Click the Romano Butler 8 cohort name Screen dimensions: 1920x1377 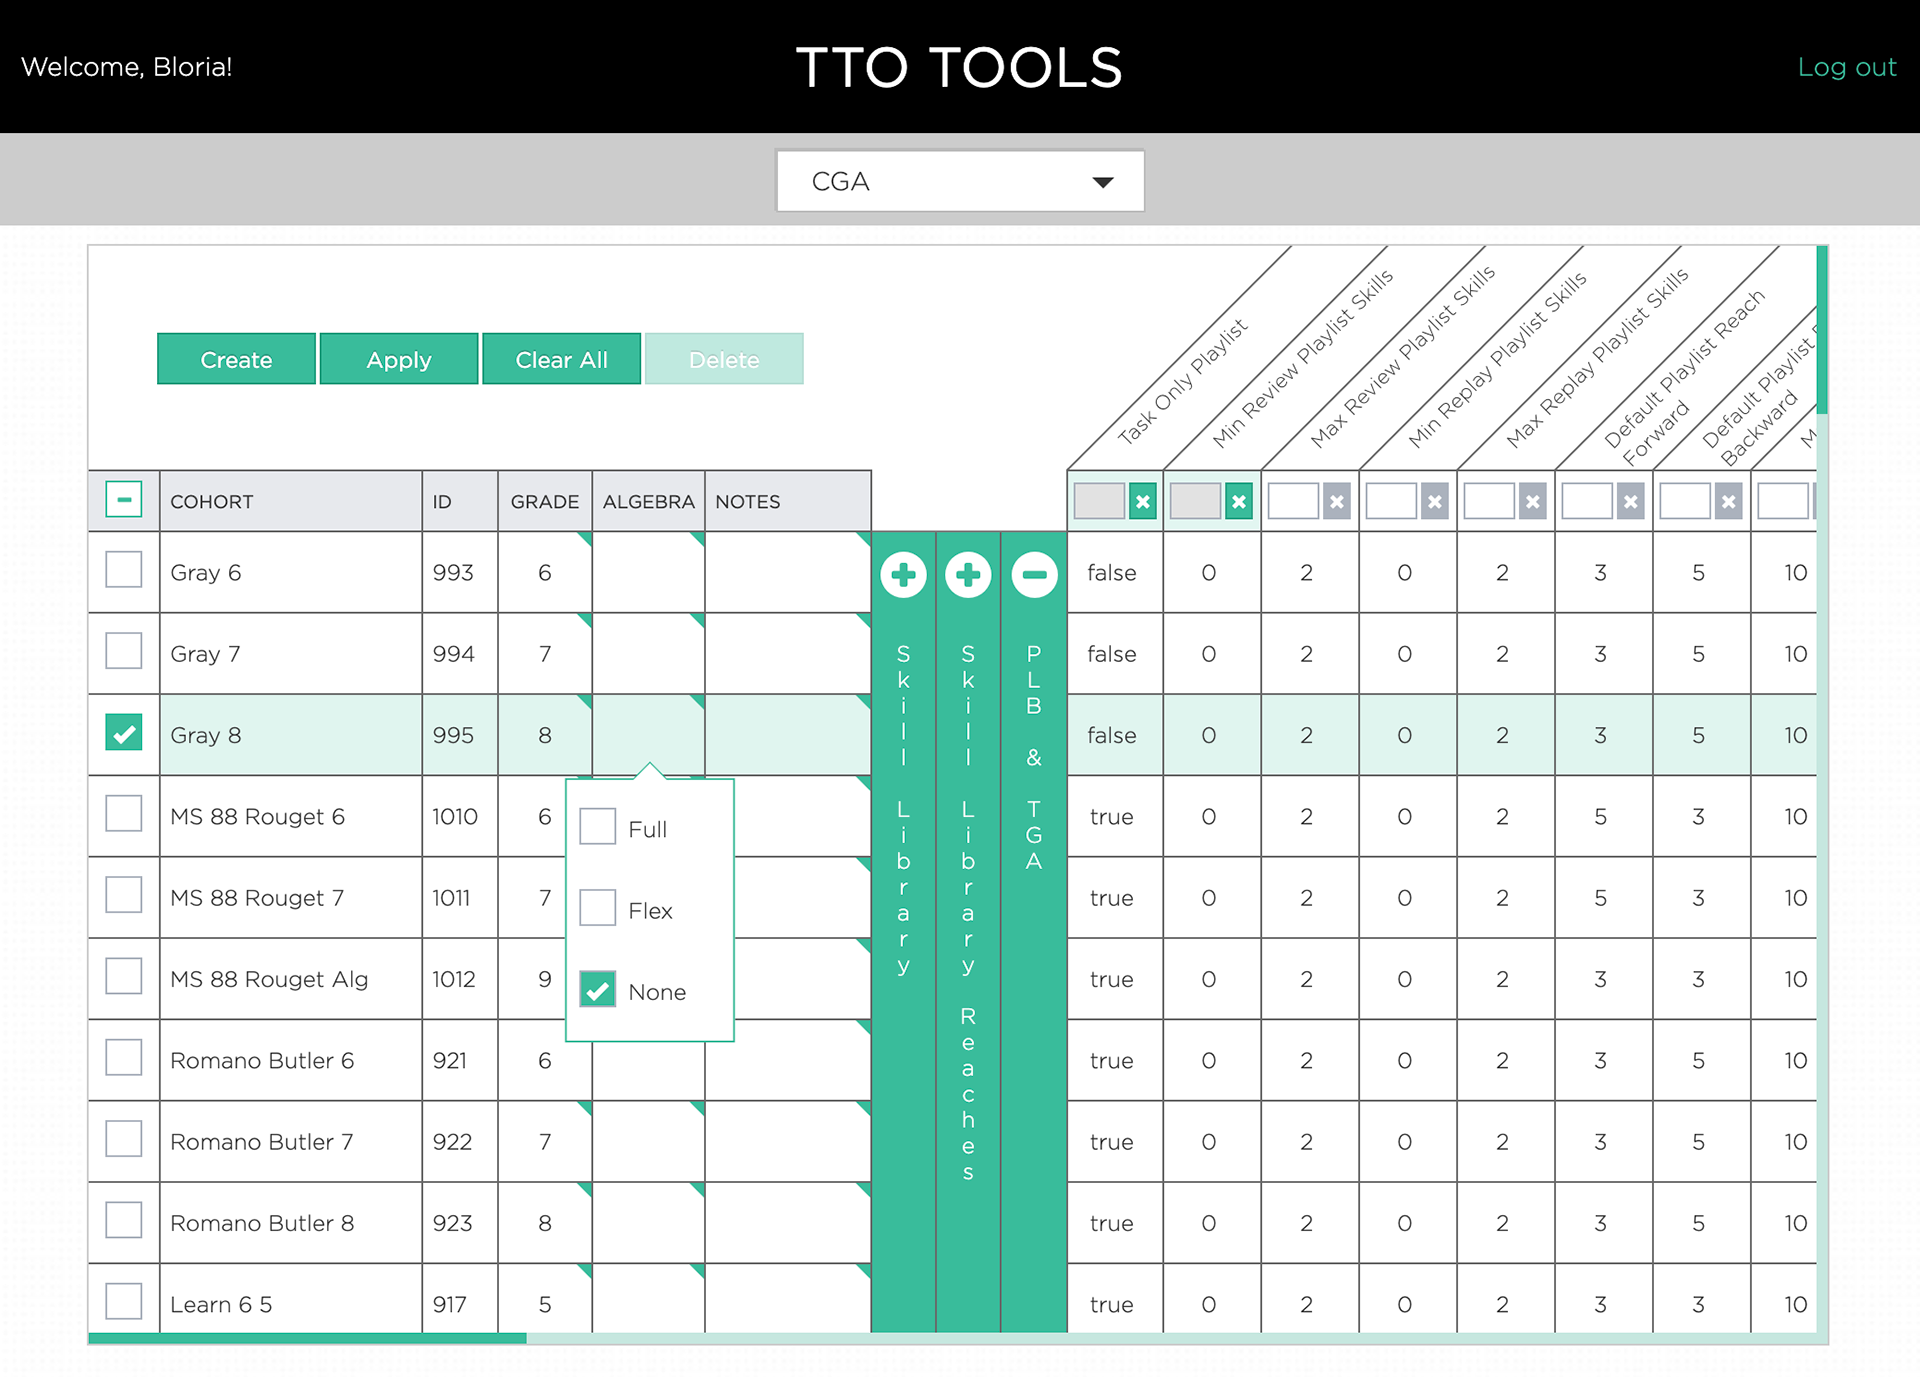(x=262, y=1223)
